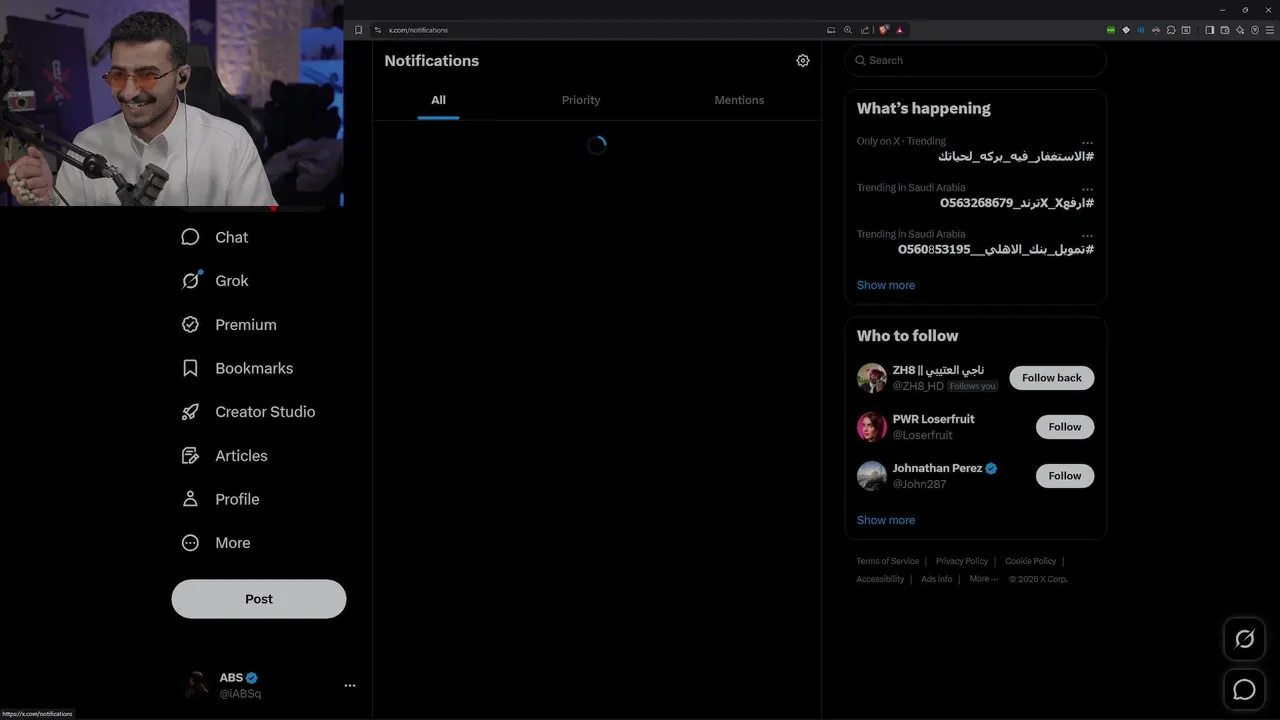Open Accessibility footer link

tap(880, 579)
